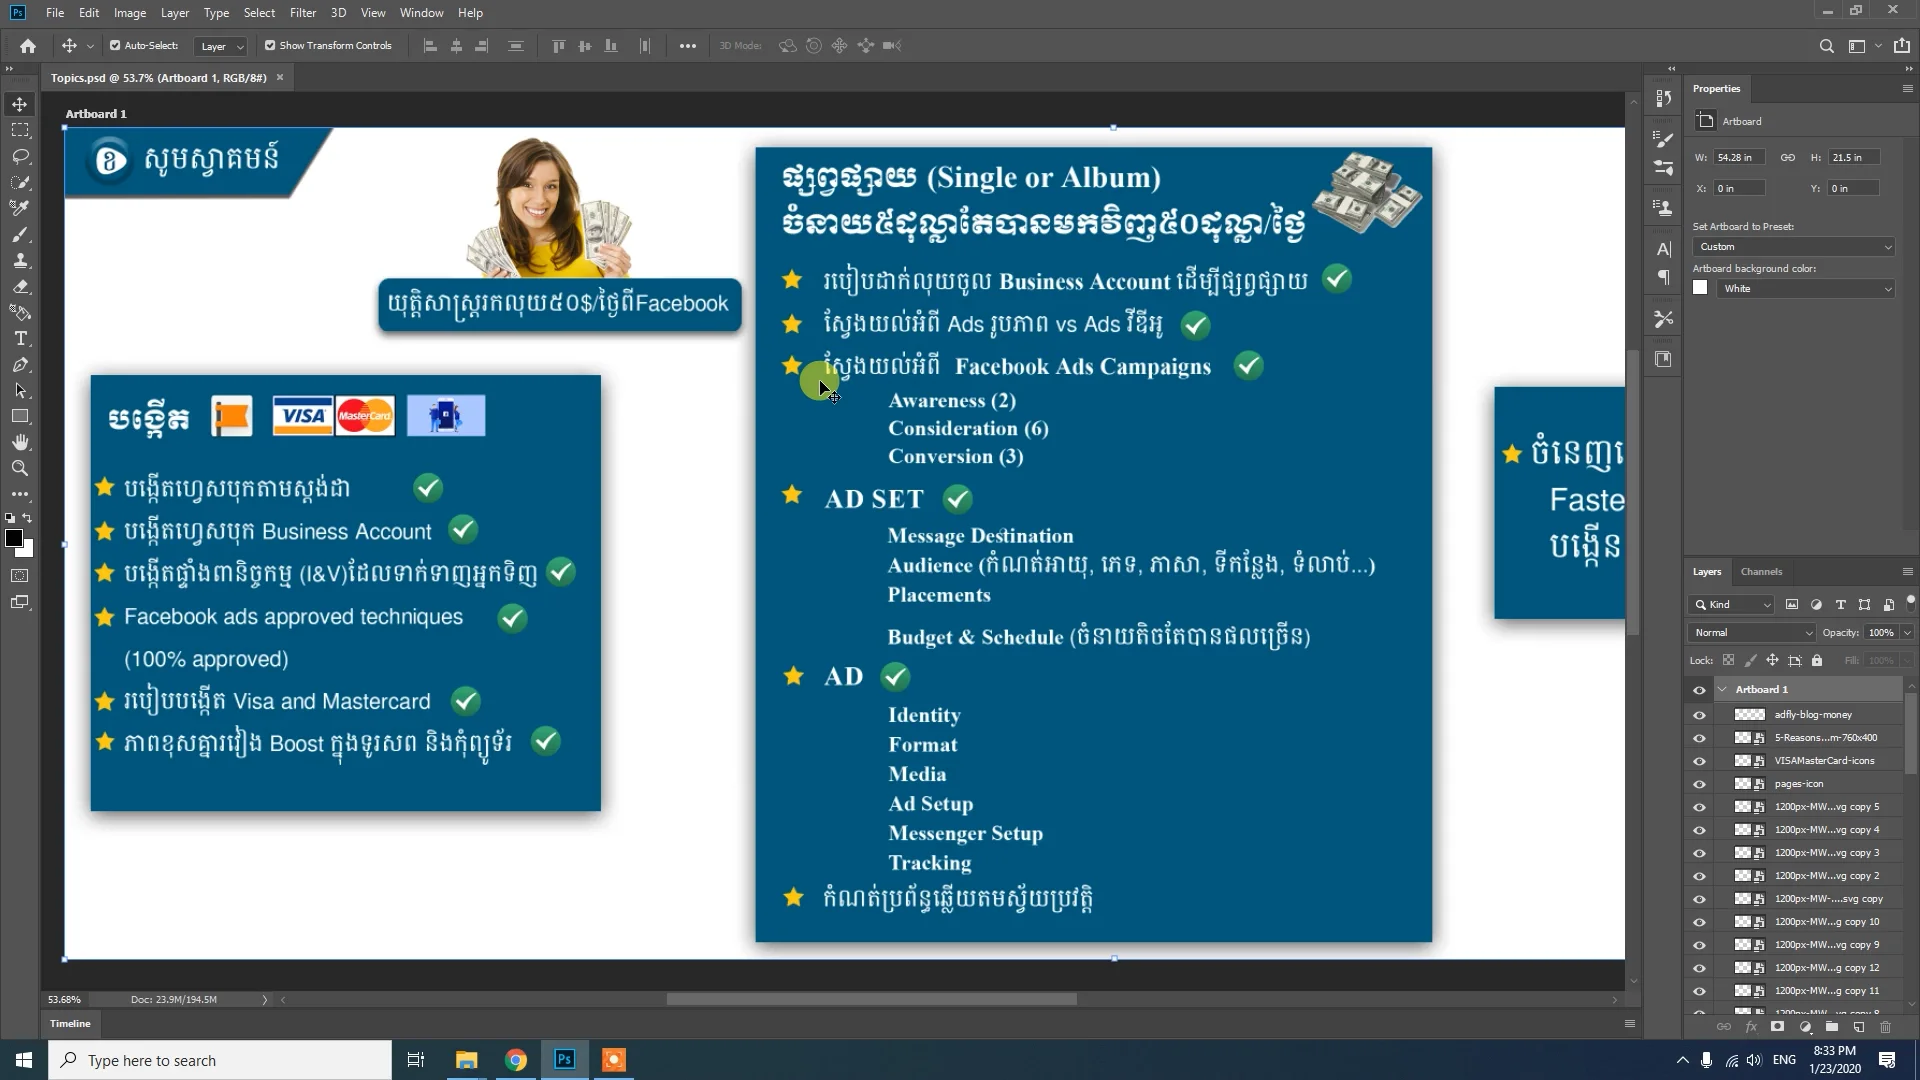This screenshot has height=1080, width=1920.
Task: Click the Home icon in options bar
Action: 28,46
